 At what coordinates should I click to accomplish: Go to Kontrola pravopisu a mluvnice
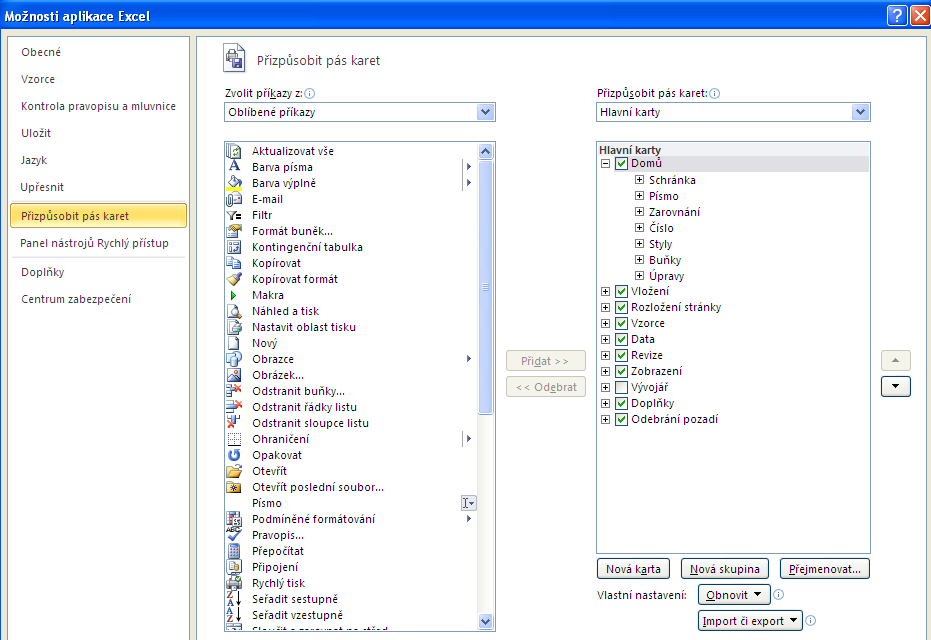click(99, 106)
